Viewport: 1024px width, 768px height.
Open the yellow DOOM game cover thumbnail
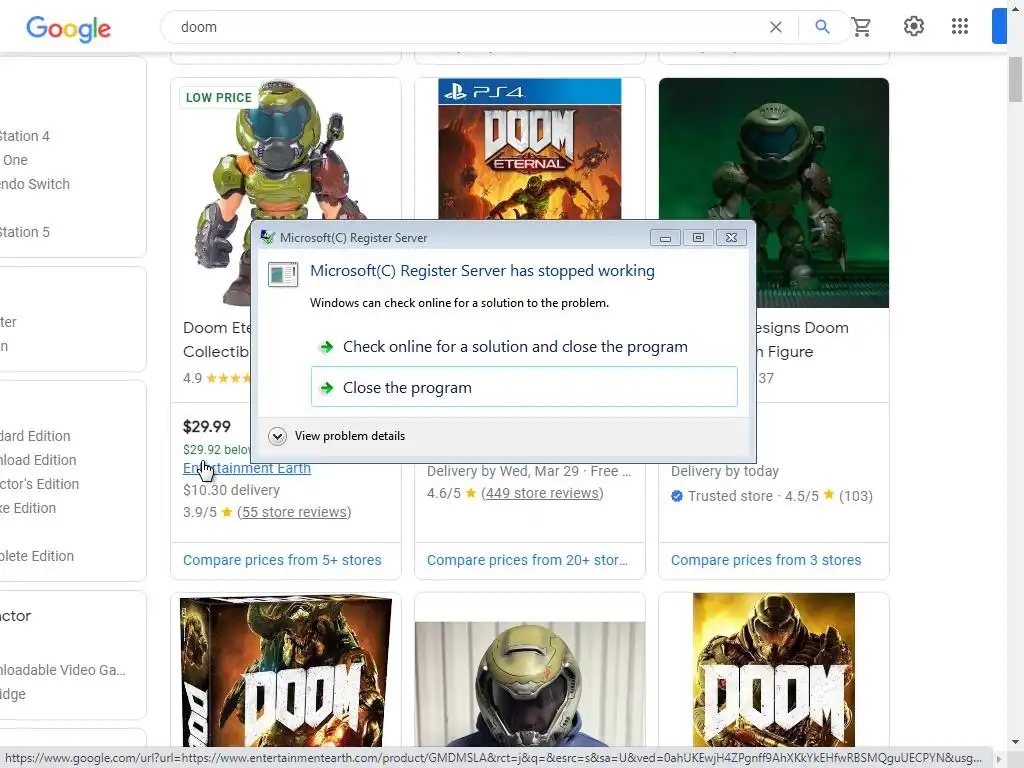[774, 669]
